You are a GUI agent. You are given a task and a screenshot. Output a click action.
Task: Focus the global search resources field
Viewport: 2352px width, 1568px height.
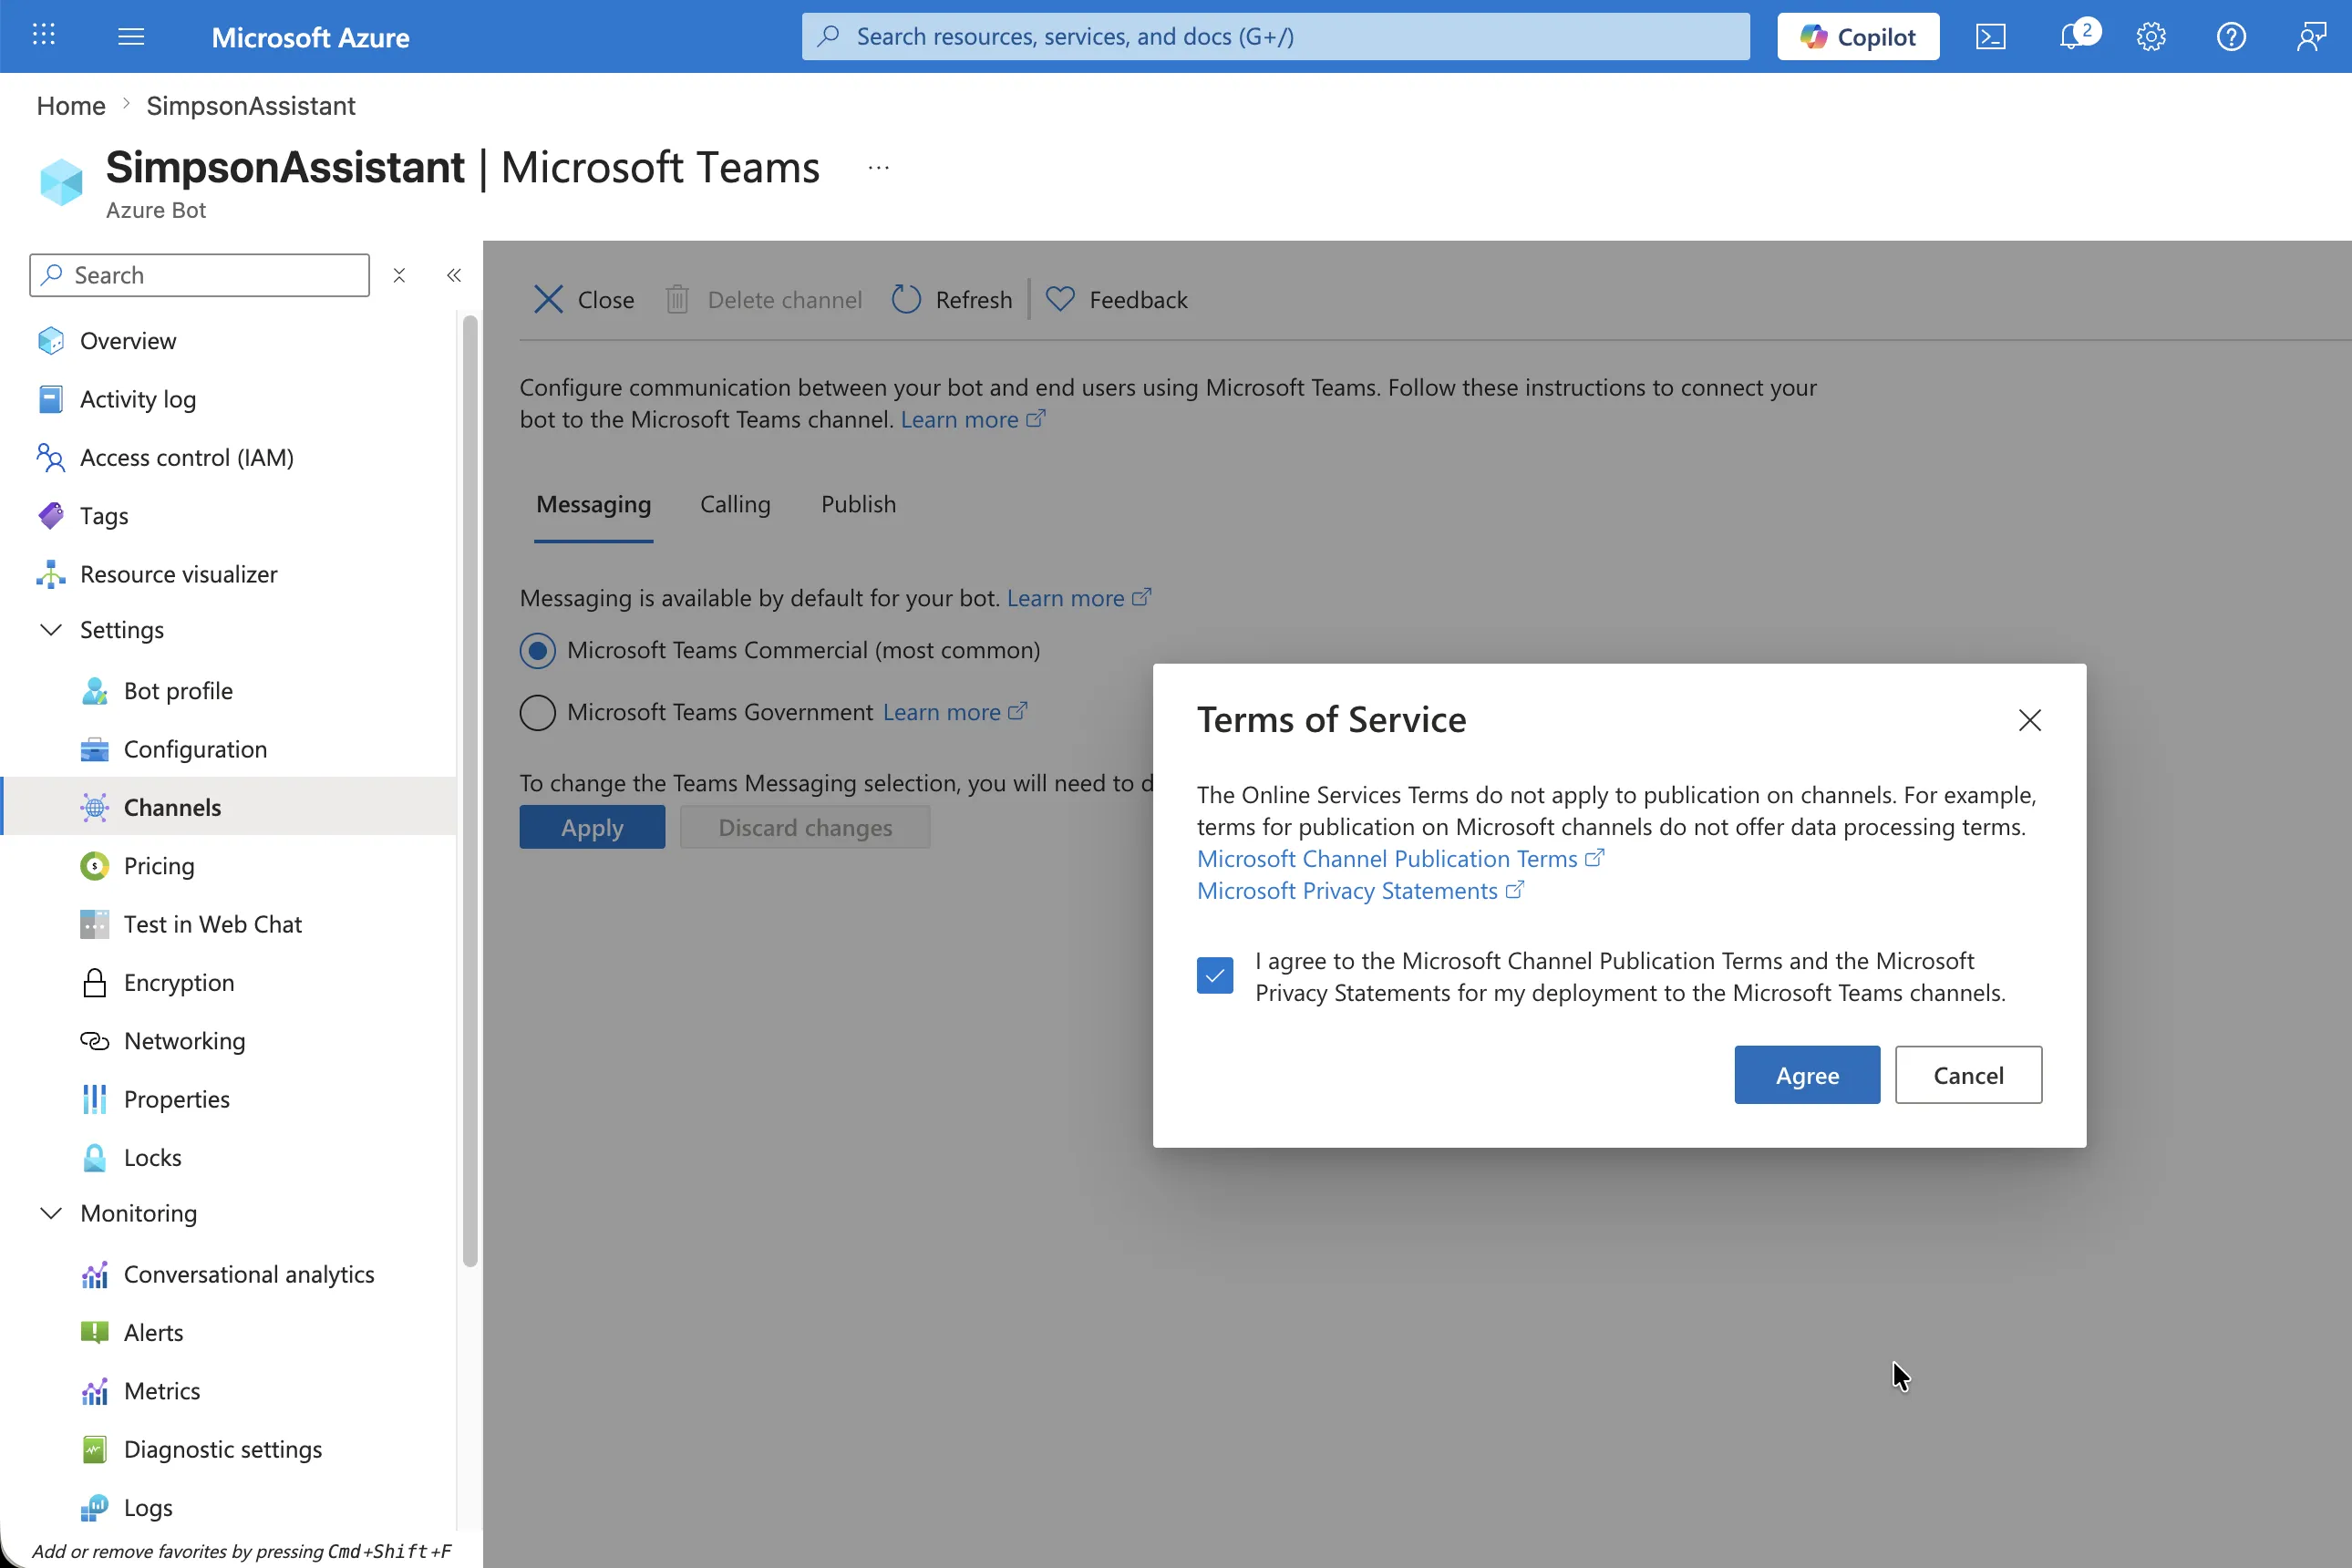click(1275, 37)
